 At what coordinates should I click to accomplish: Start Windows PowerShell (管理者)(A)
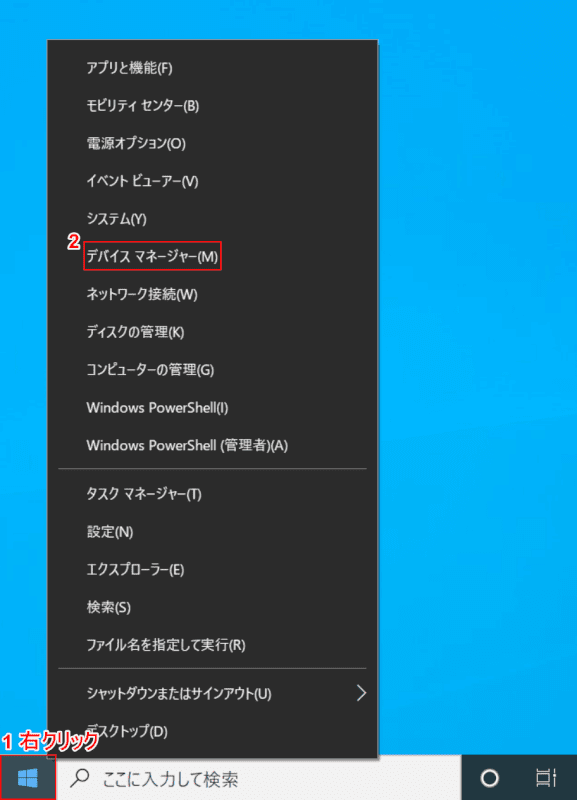(212, 445)
